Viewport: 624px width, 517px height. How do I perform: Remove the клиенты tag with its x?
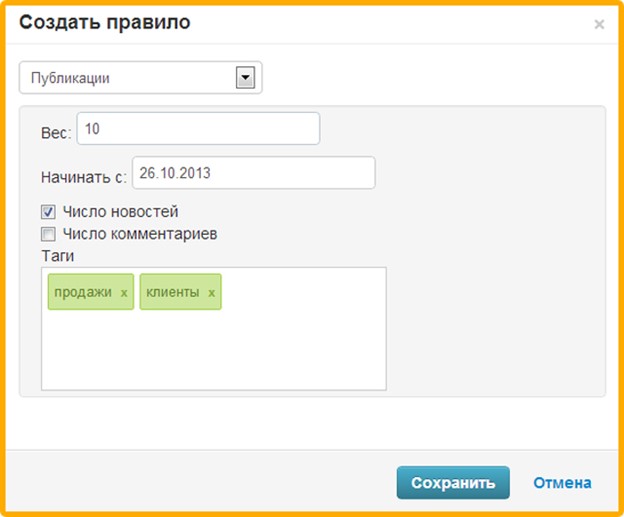(211, 293)
